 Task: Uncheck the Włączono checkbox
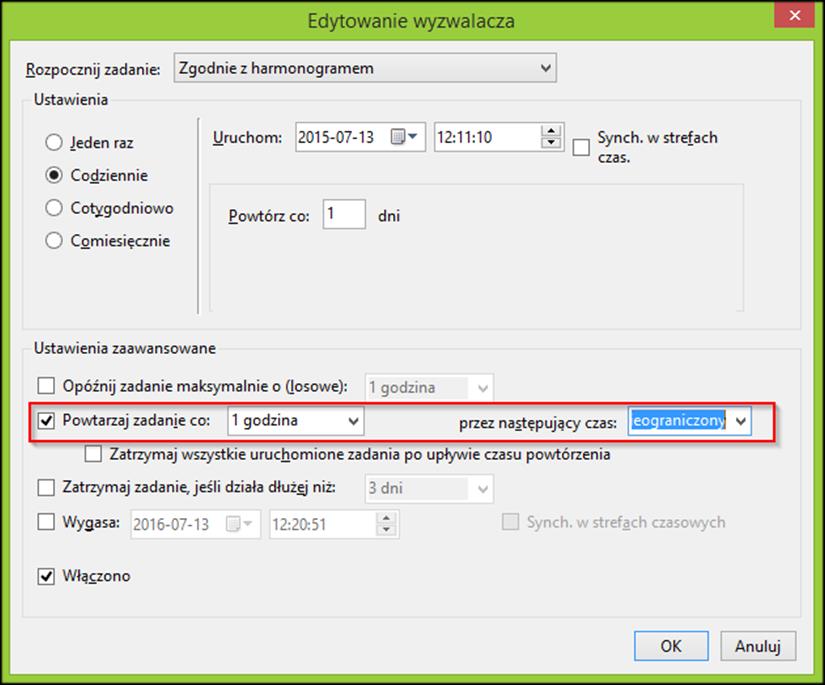coord(46,576)
